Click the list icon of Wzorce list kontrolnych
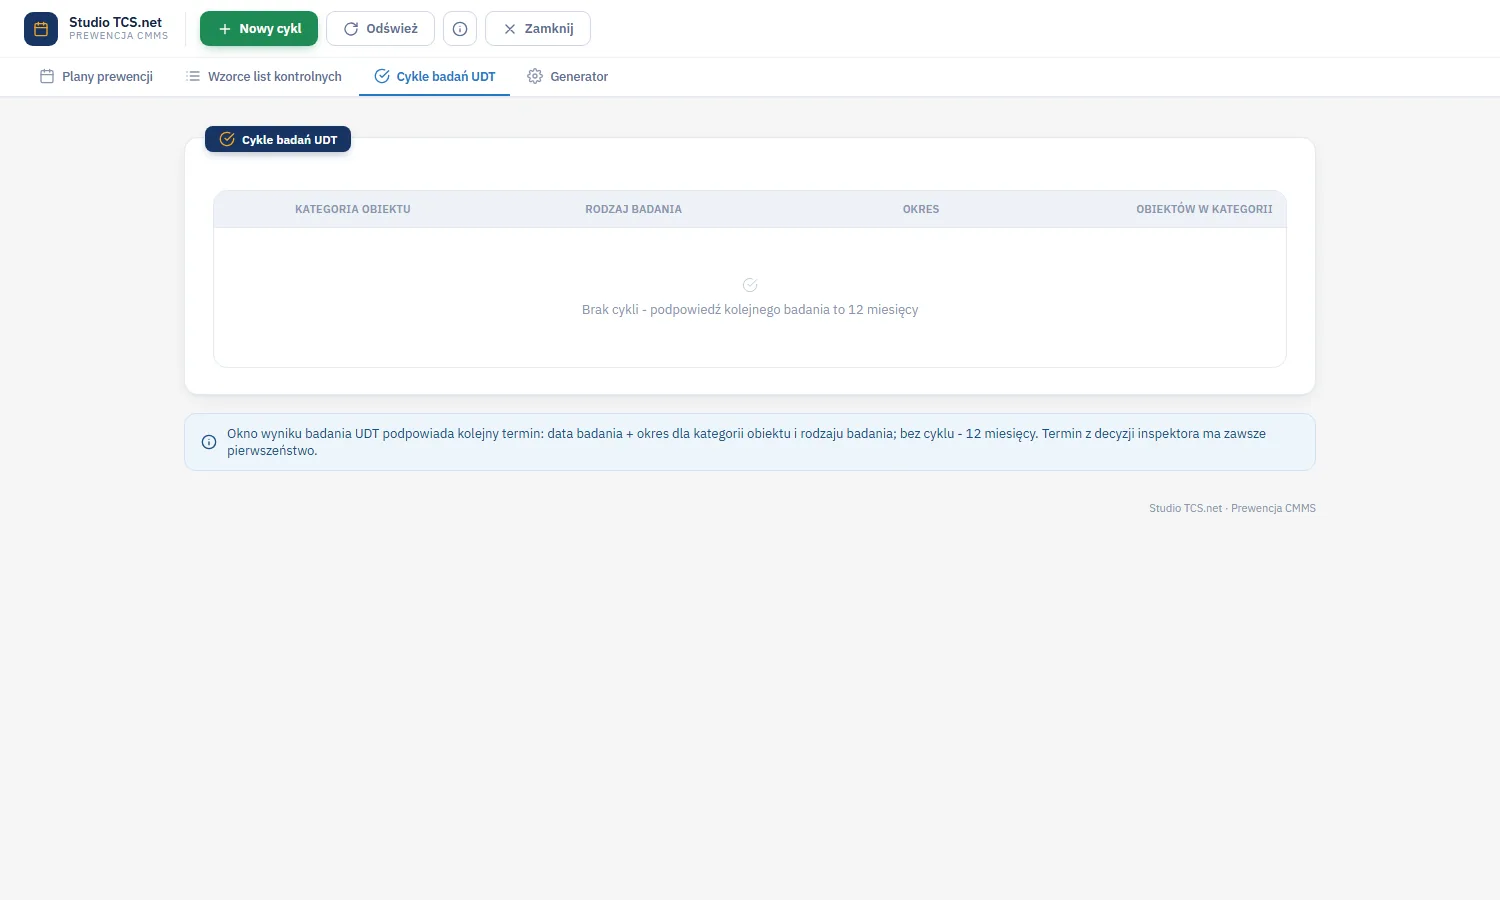 coord(193,76)
